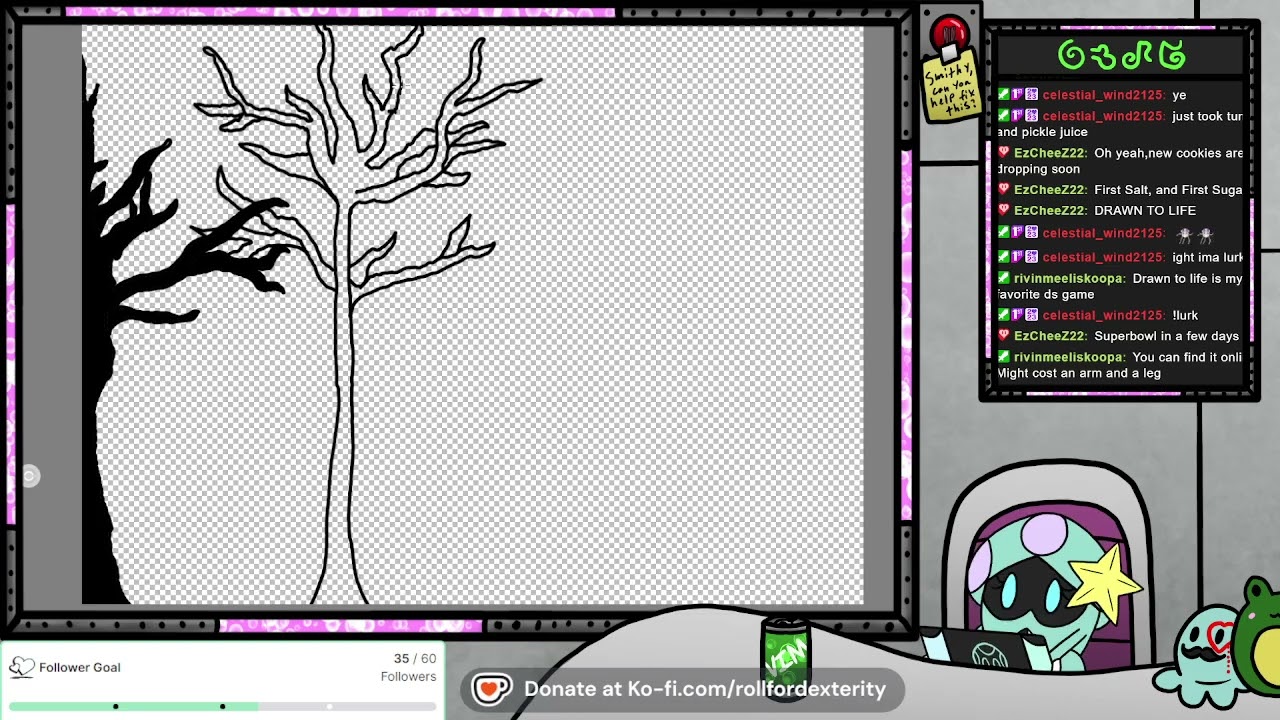This screenshot has height=720, width=1280.
Task: Click the "Superbowl in a few days" message
Action: pyautogui.click(x=1166, y=336)
